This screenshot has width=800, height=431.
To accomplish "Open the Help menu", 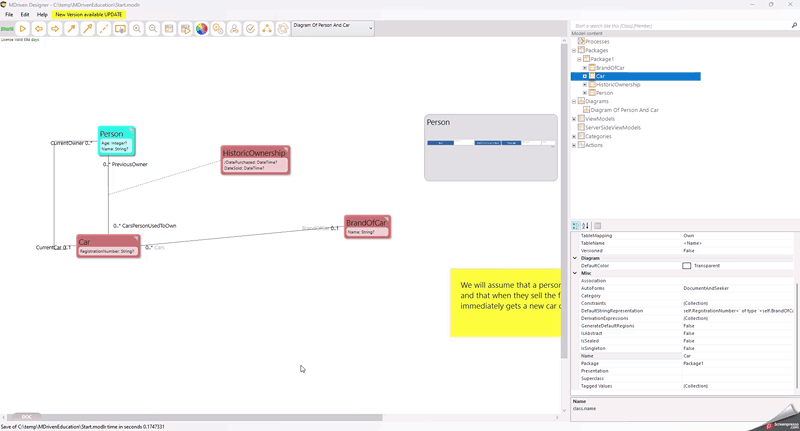I will (x=42, y=15).
